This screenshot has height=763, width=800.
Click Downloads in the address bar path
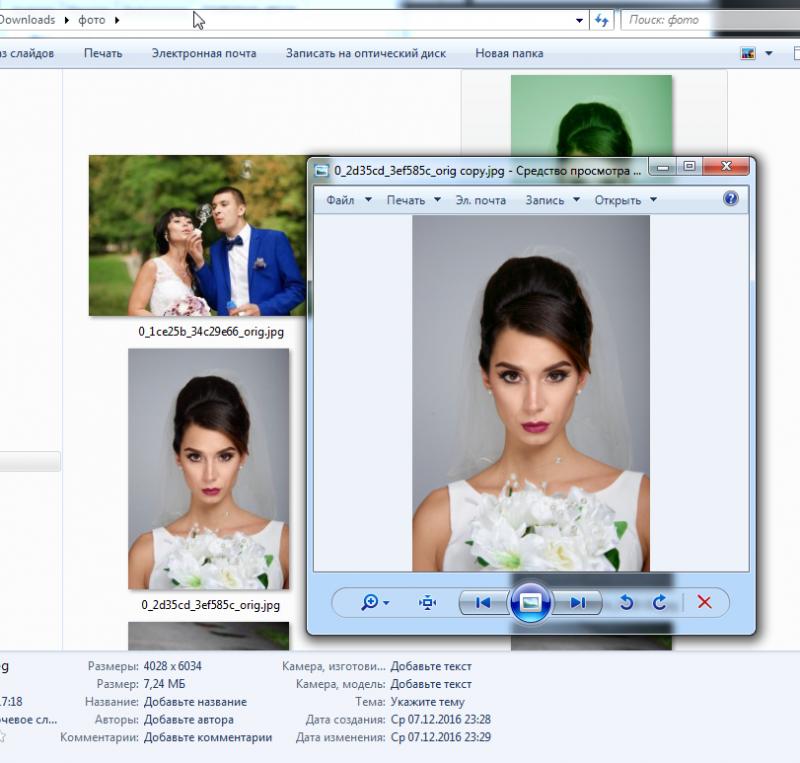(27, 20)
